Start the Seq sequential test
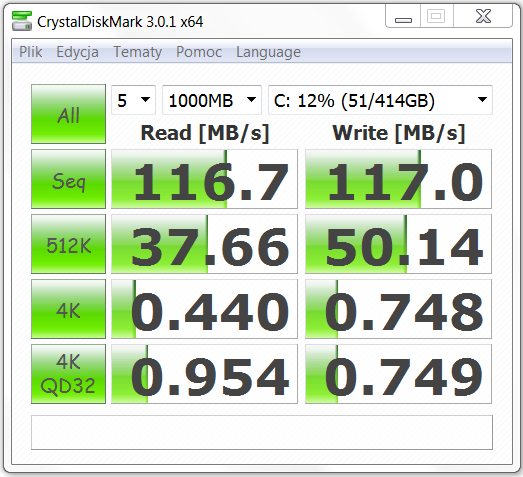The height and width of the screenshot is (477, 523). click(68, 179)
